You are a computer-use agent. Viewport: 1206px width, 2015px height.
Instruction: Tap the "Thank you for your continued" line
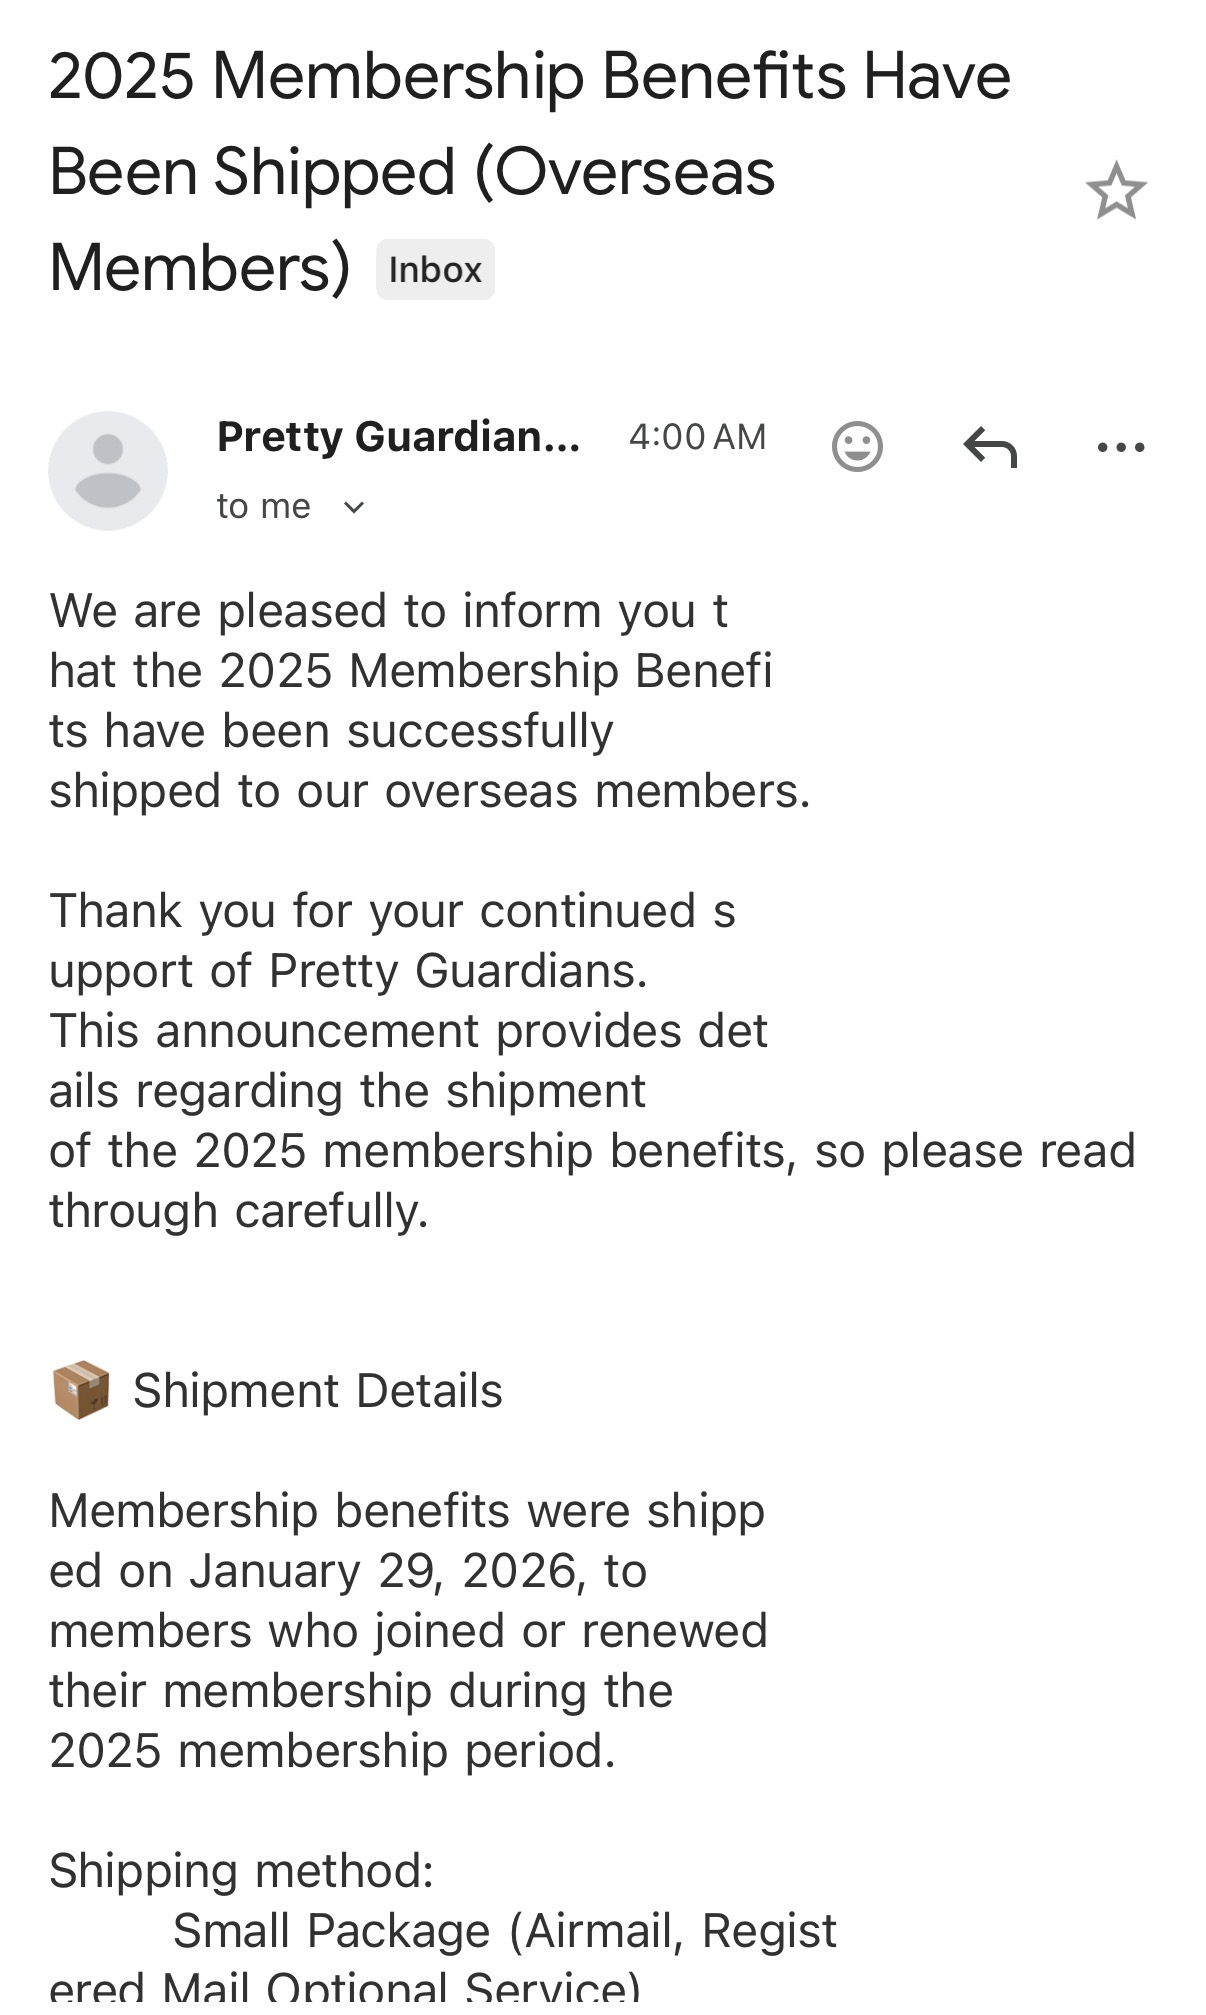(392, 911)
